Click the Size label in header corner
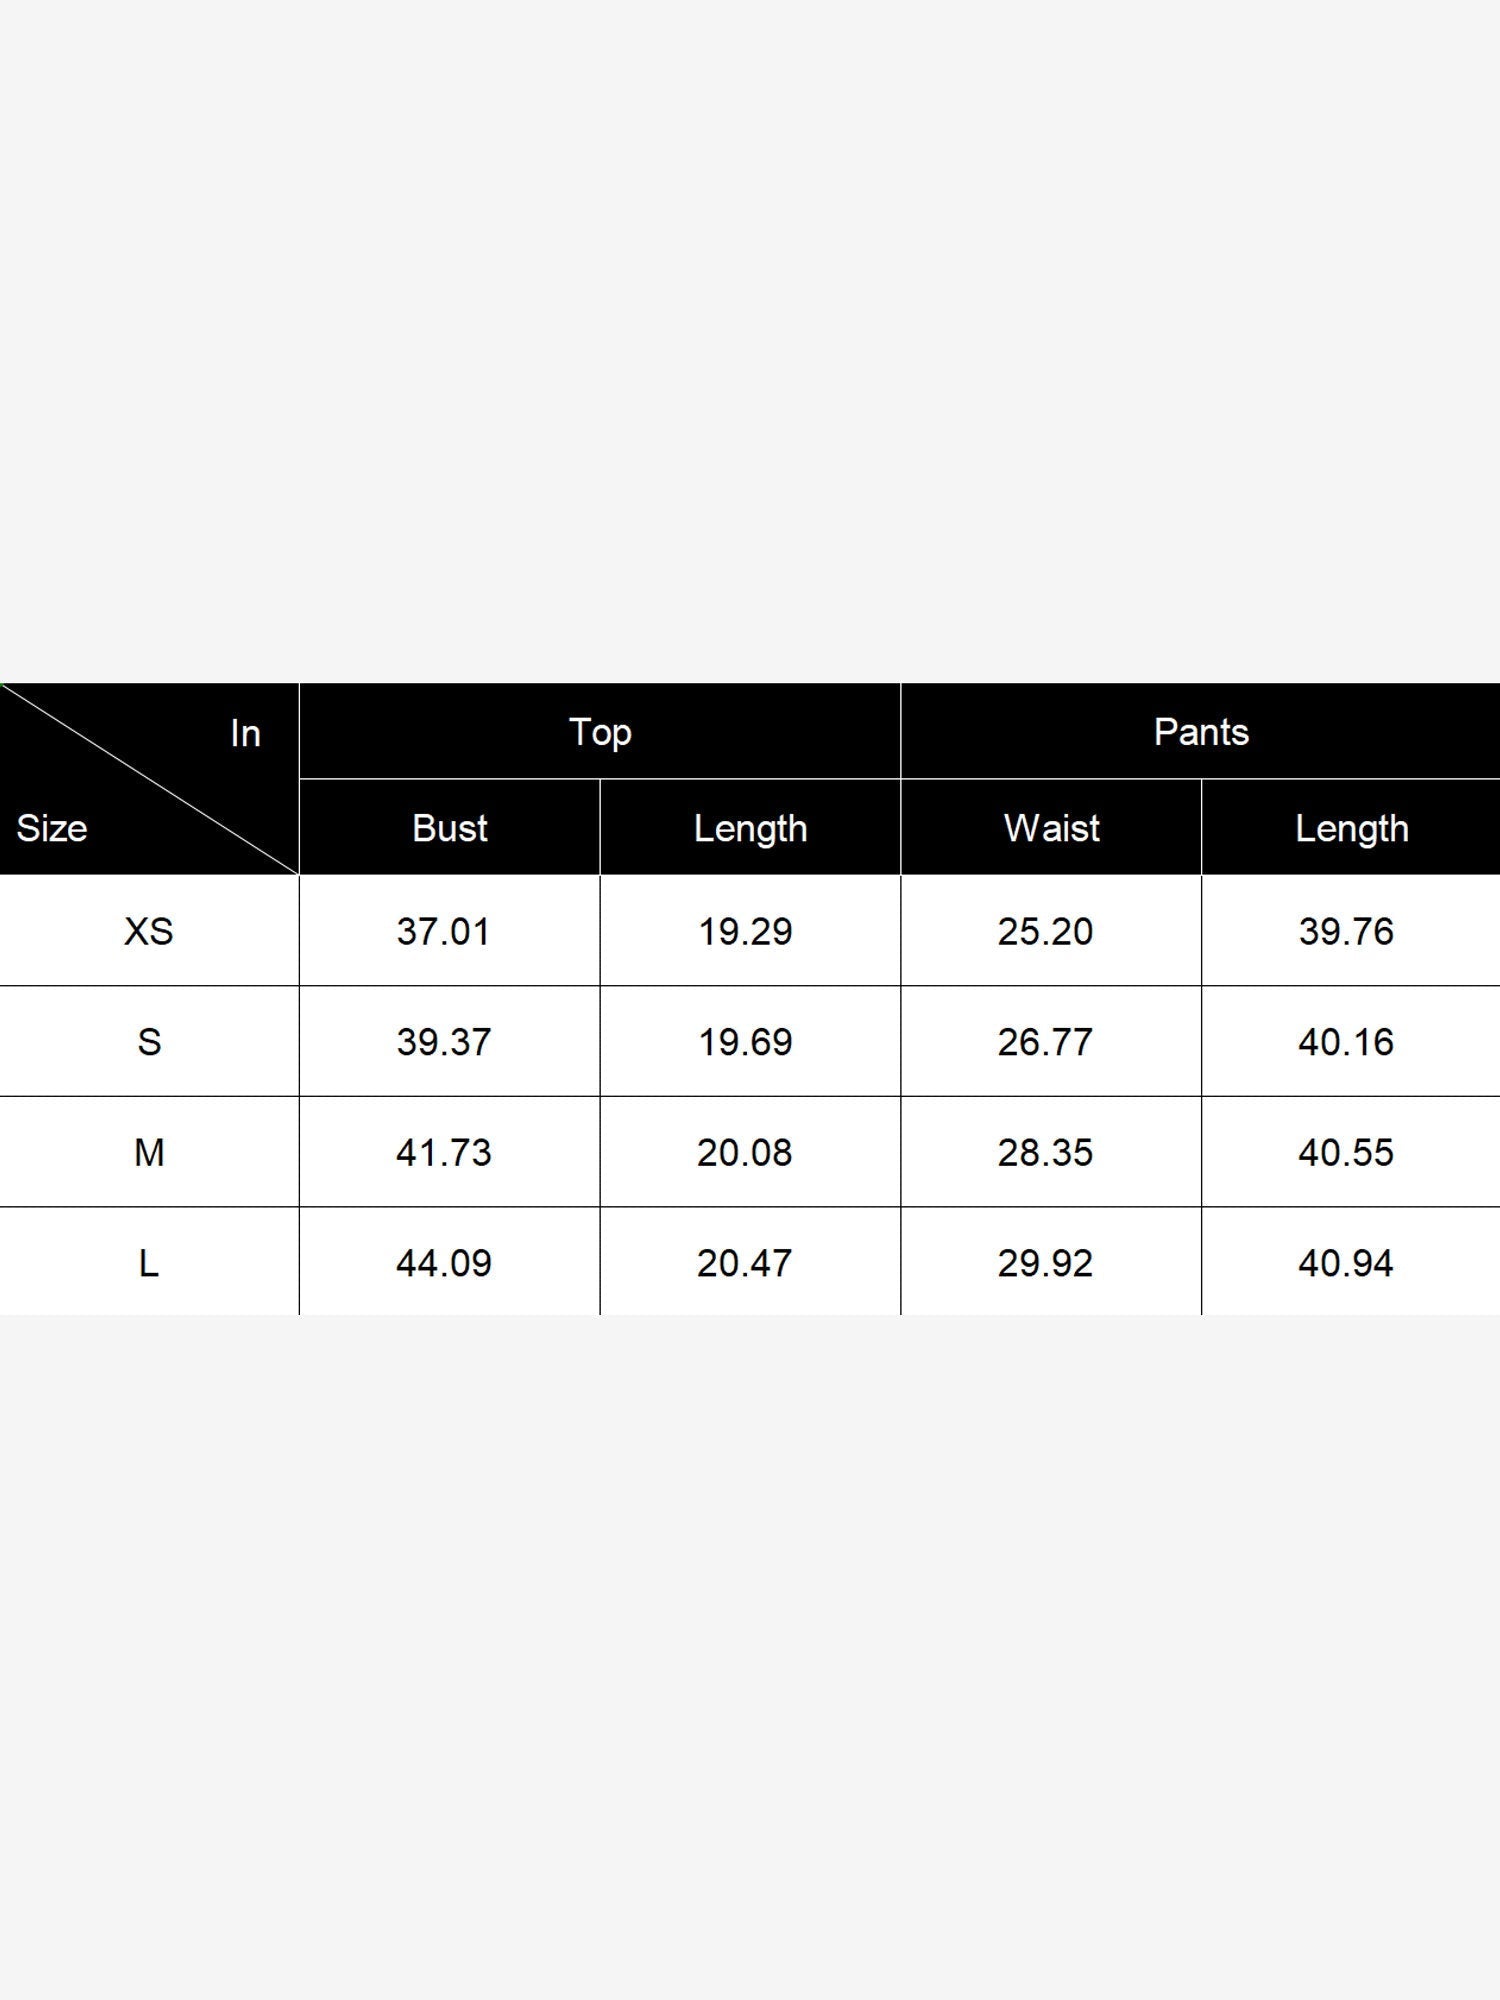This screenshot has height=2000, width=1500. pyautogui.click(x=52, y=828)
